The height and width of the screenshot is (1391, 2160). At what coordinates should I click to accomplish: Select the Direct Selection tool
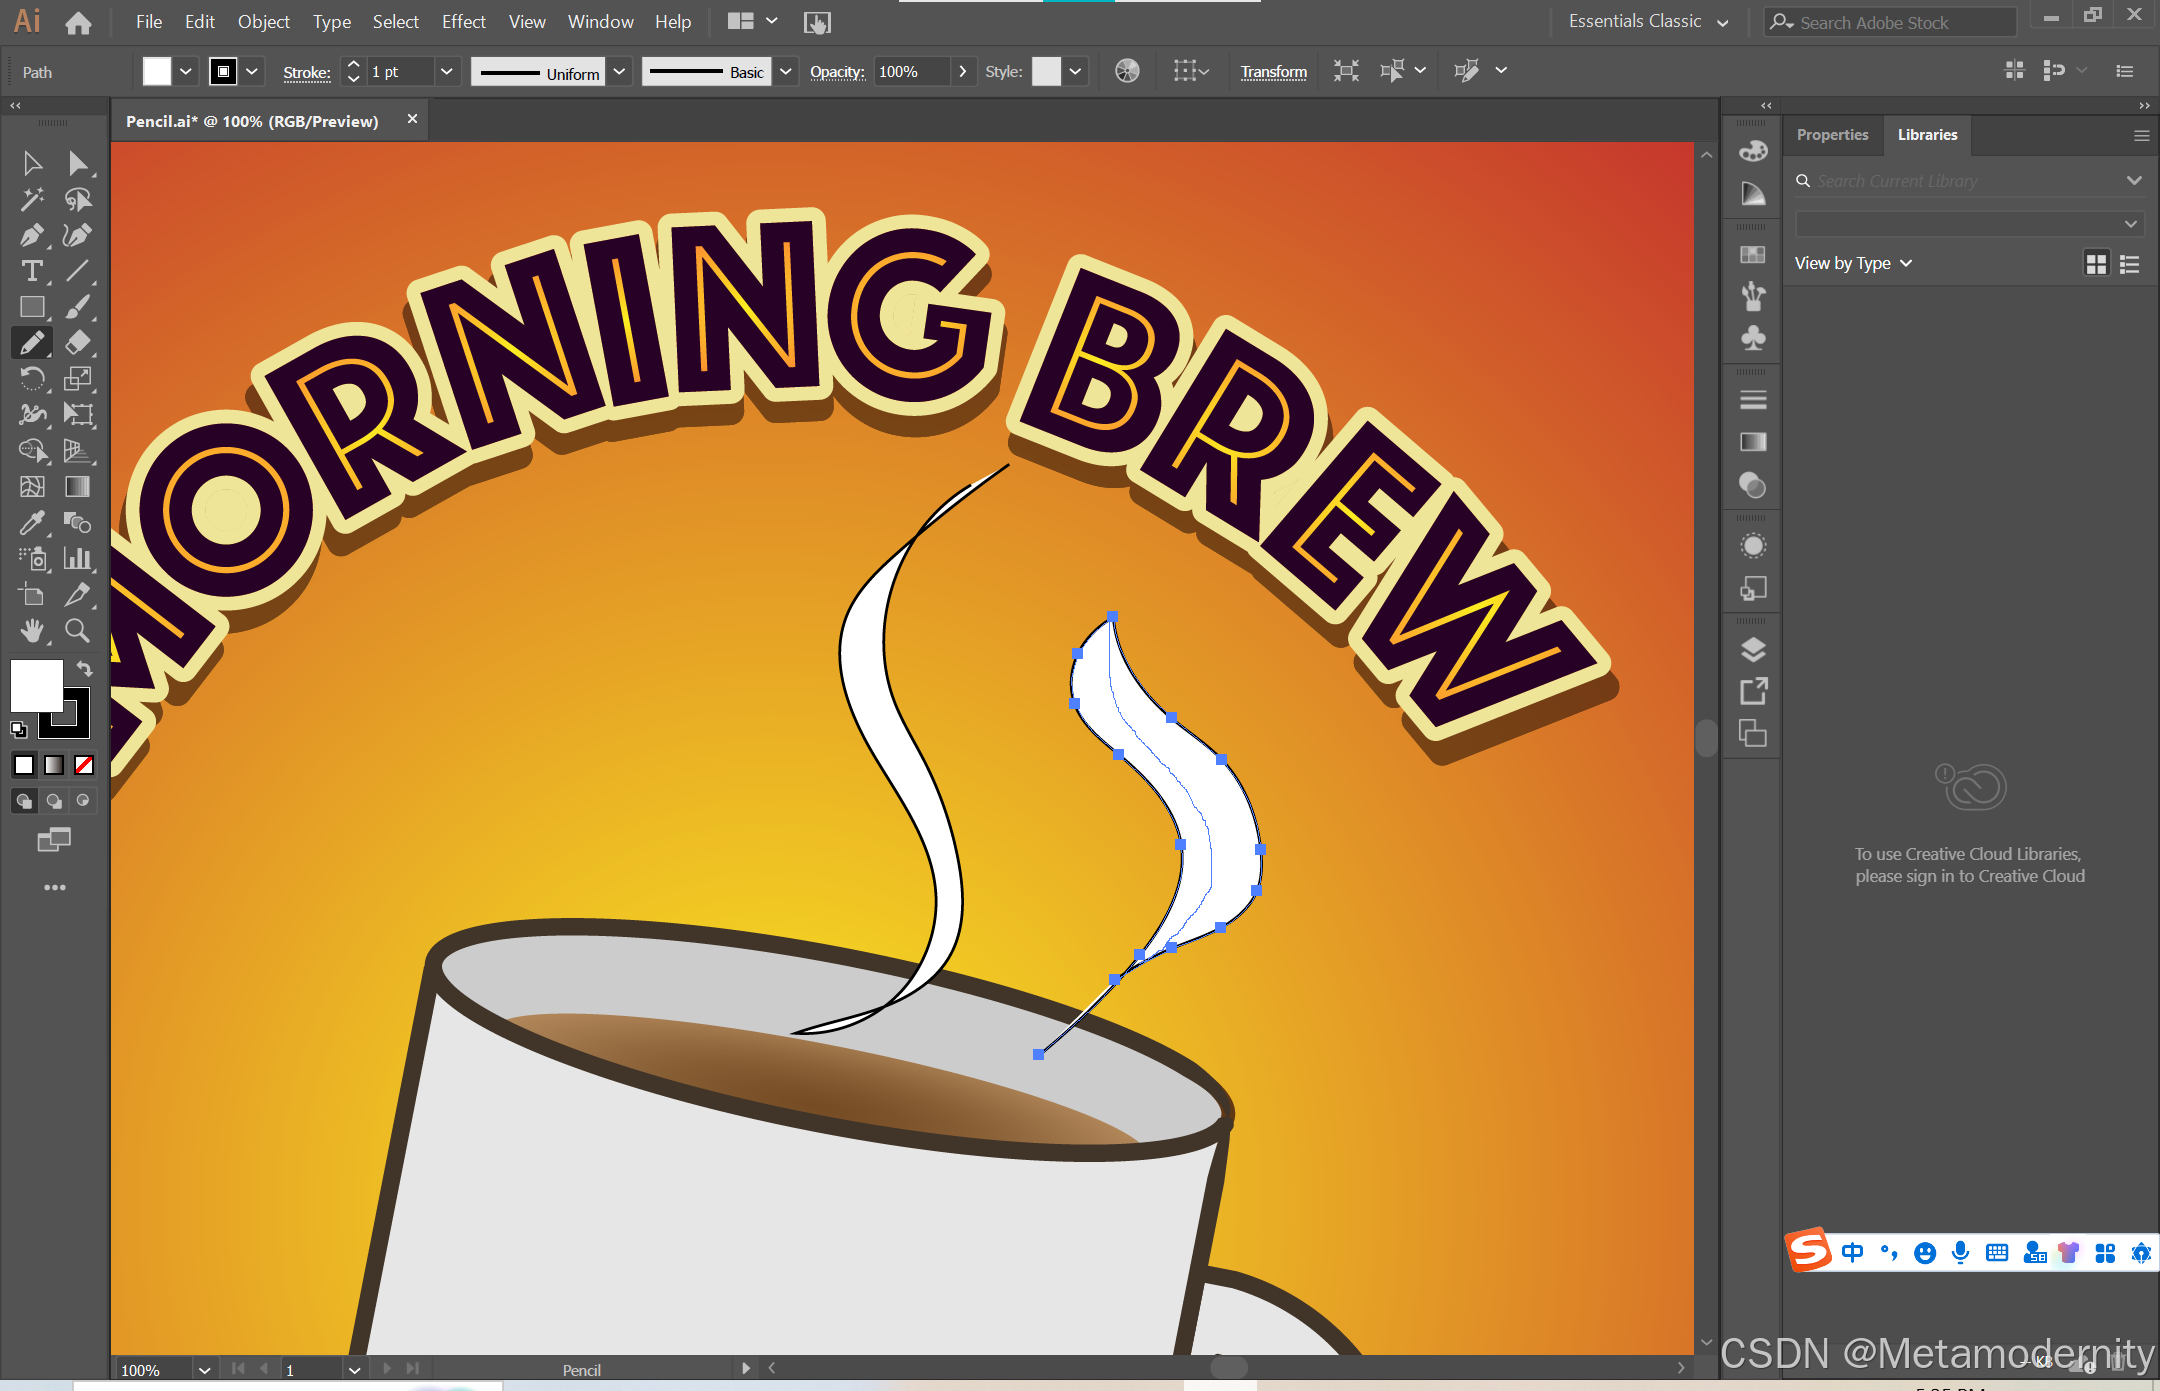pyautogui.click(x=78, y=163)
